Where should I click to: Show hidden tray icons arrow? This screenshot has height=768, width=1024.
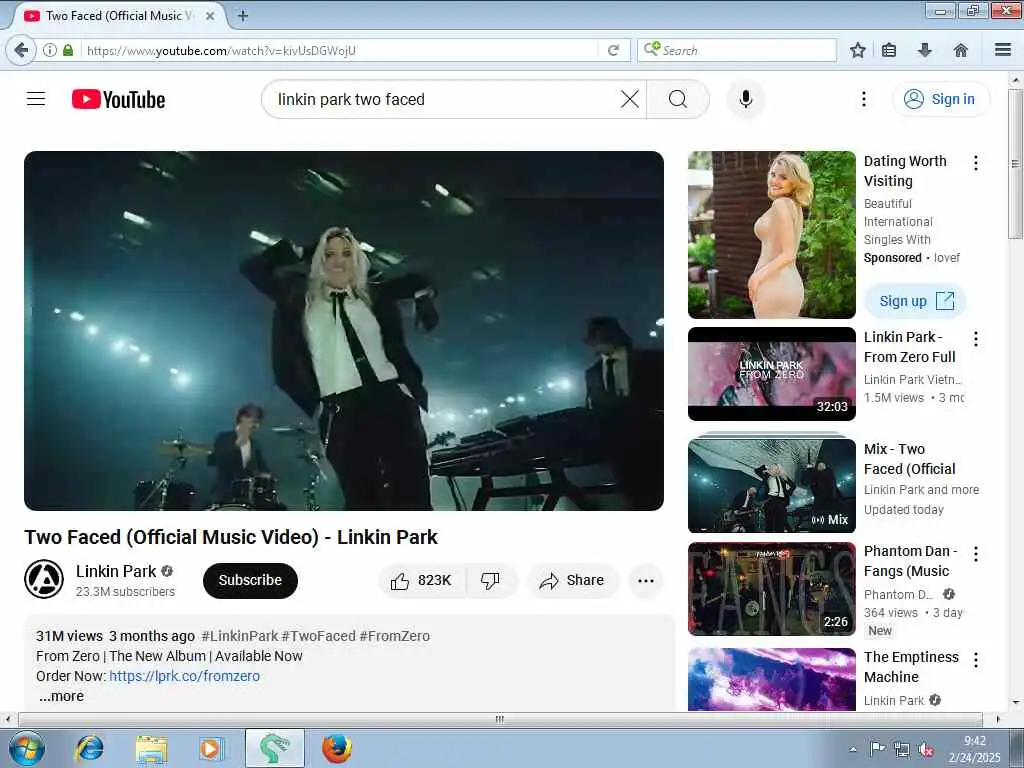click(x=853, y=750)
